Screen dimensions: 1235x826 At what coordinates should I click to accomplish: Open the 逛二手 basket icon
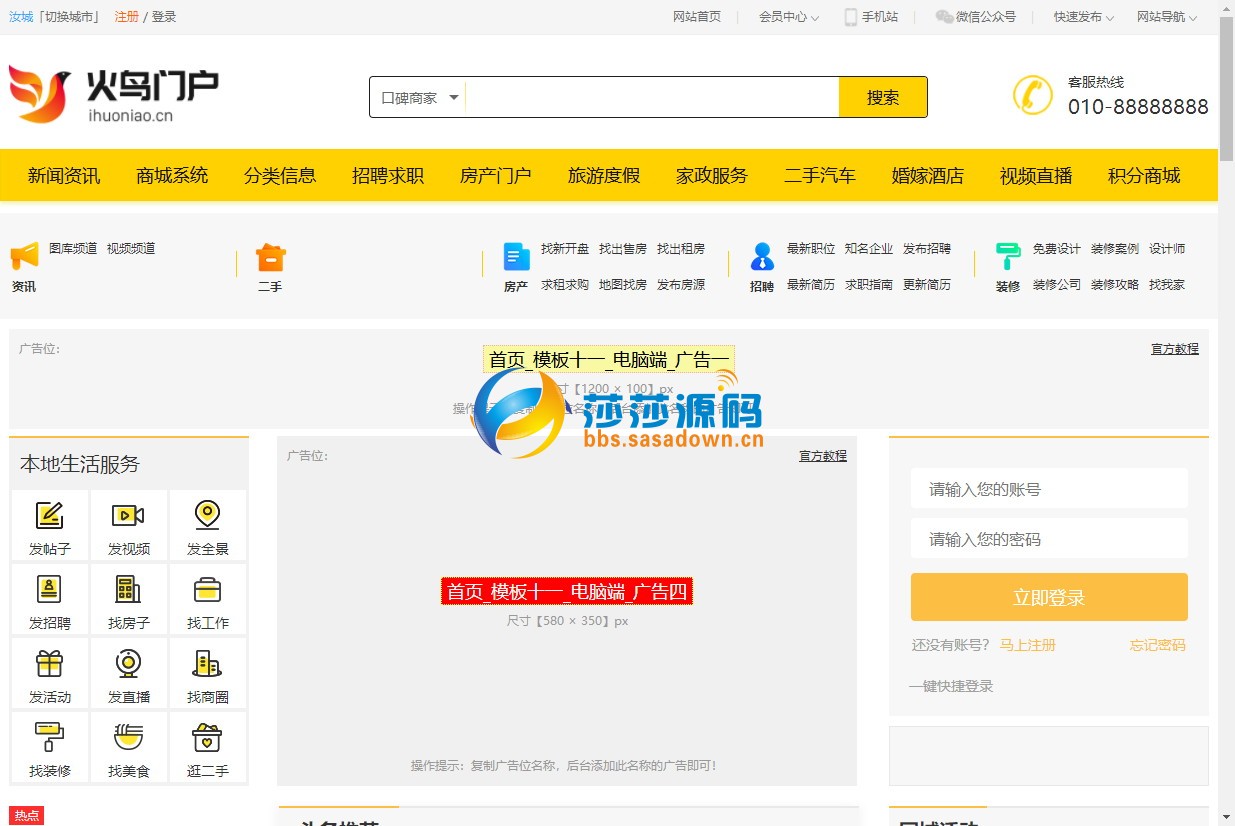coord(207,737)
